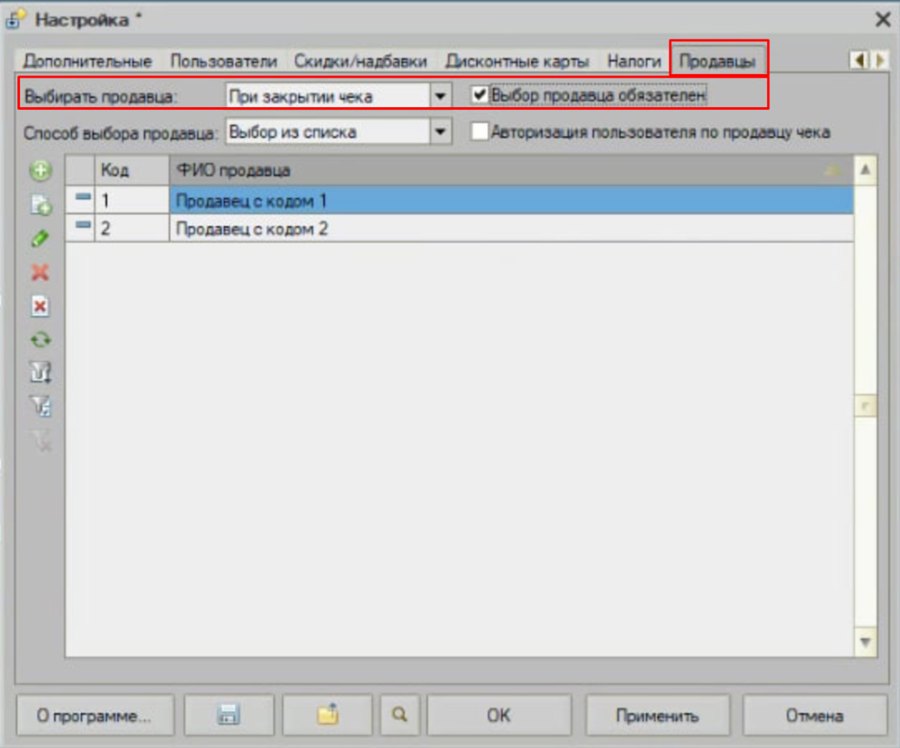Close the 'Настройка' window
Screen dimensions: 900x748
[883, 20]
